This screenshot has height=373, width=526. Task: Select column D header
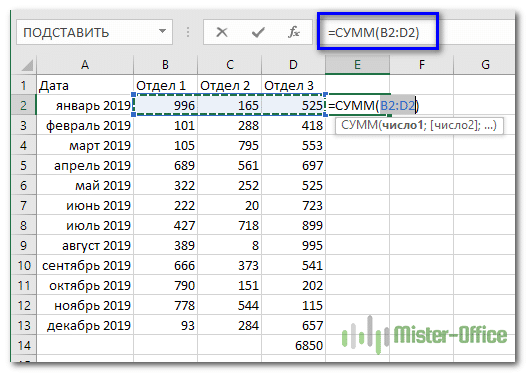pyautogui.click(x=293, y=65)
